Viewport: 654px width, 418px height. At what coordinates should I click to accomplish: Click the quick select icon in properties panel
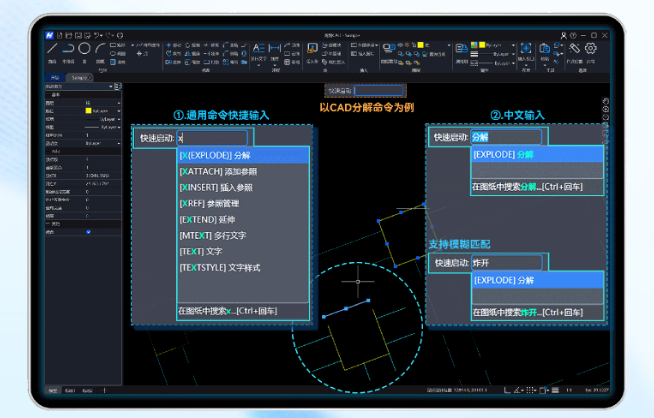117,87
